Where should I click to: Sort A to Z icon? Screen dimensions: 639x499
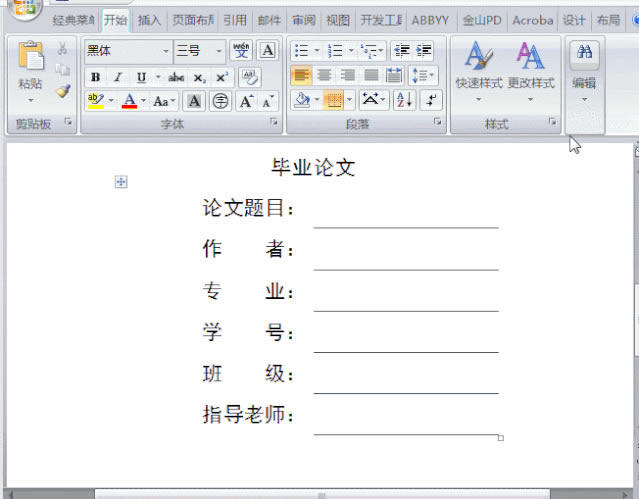click(404, 100)
